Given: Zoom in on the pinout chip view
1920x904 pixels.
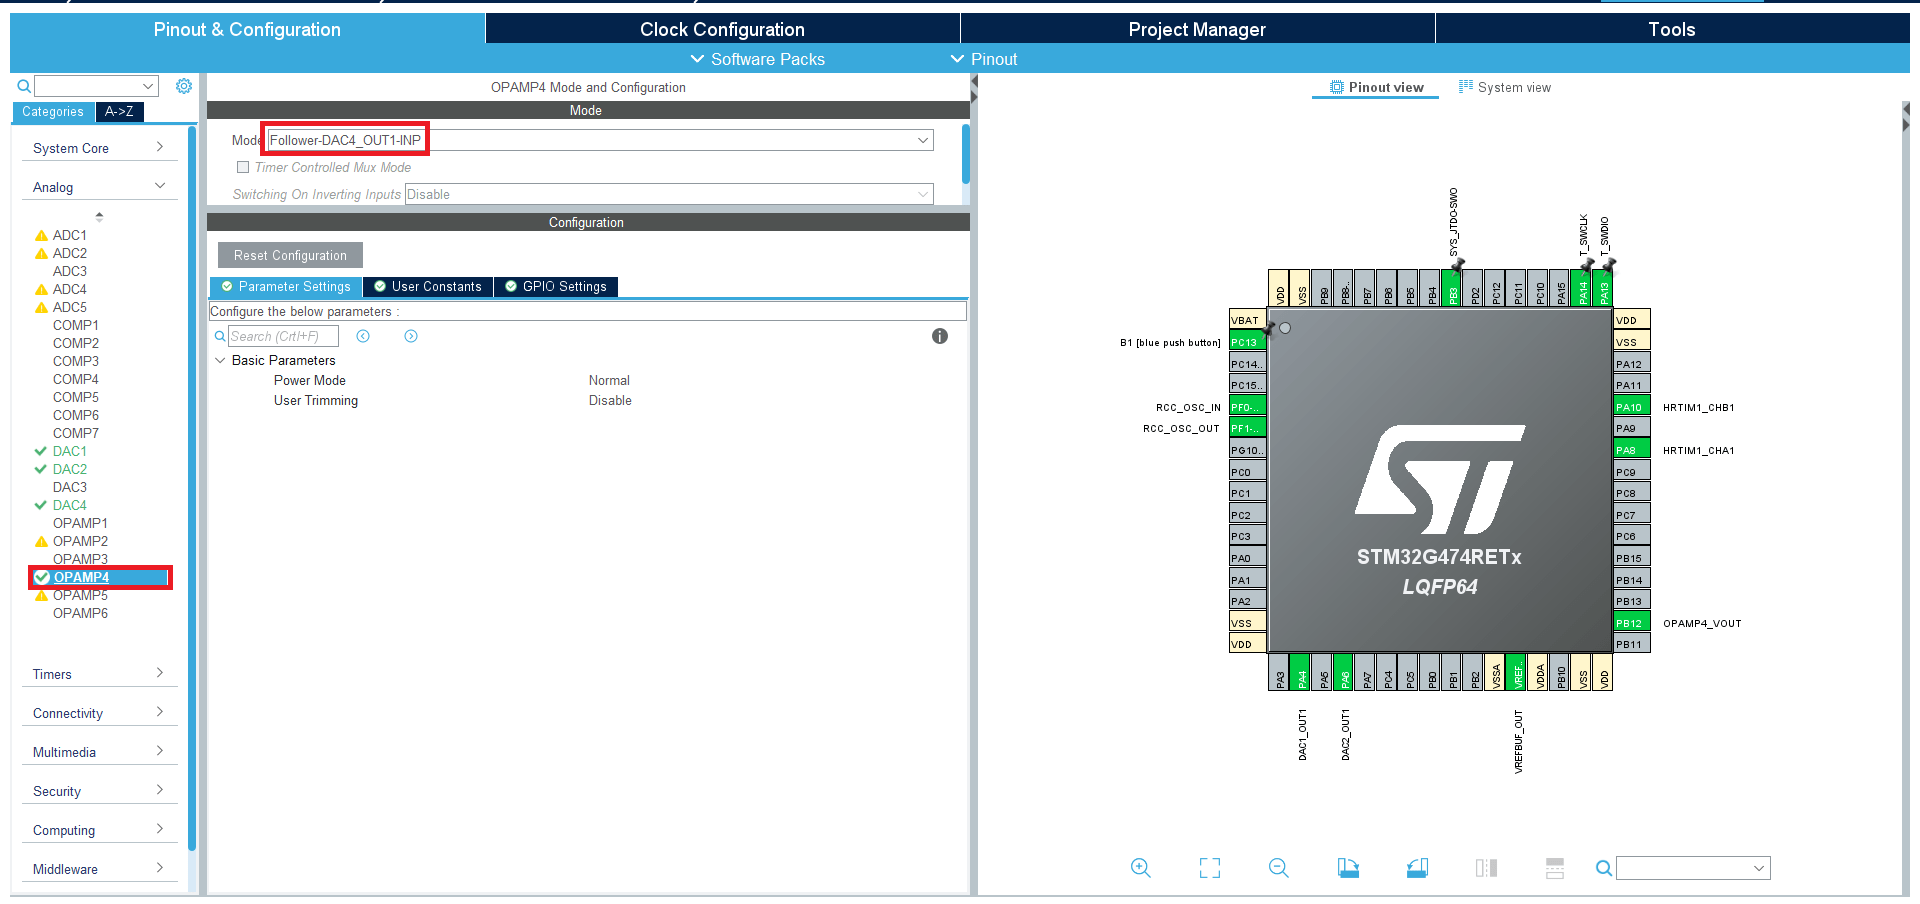Looking at the screenshot, I should (x=1140, y=868).
